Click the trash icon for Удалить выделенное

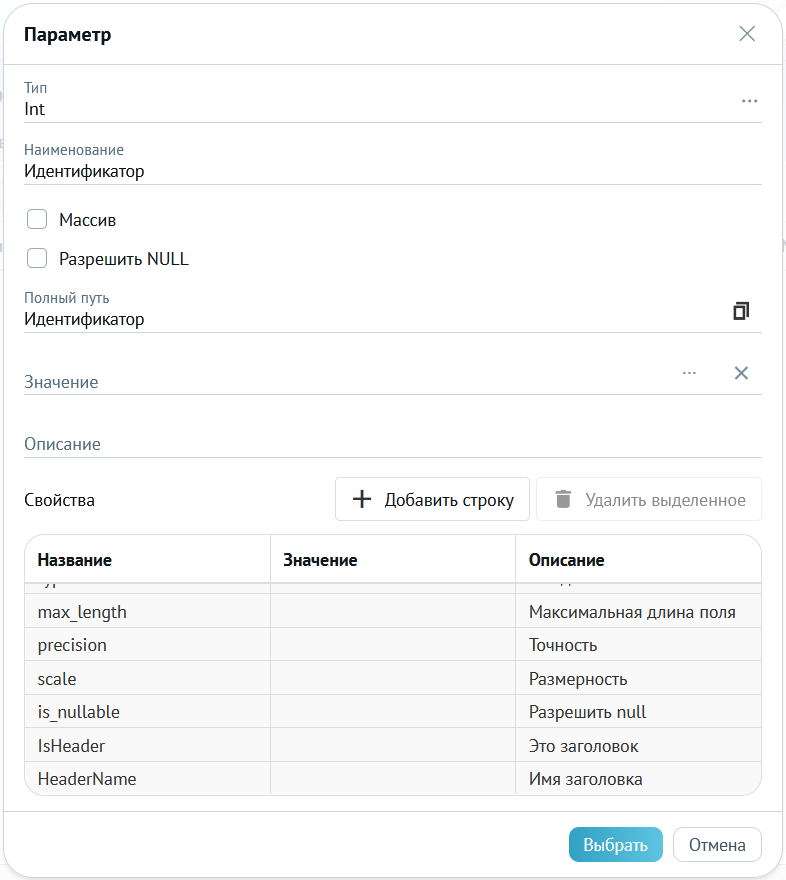tap(563, 499)
